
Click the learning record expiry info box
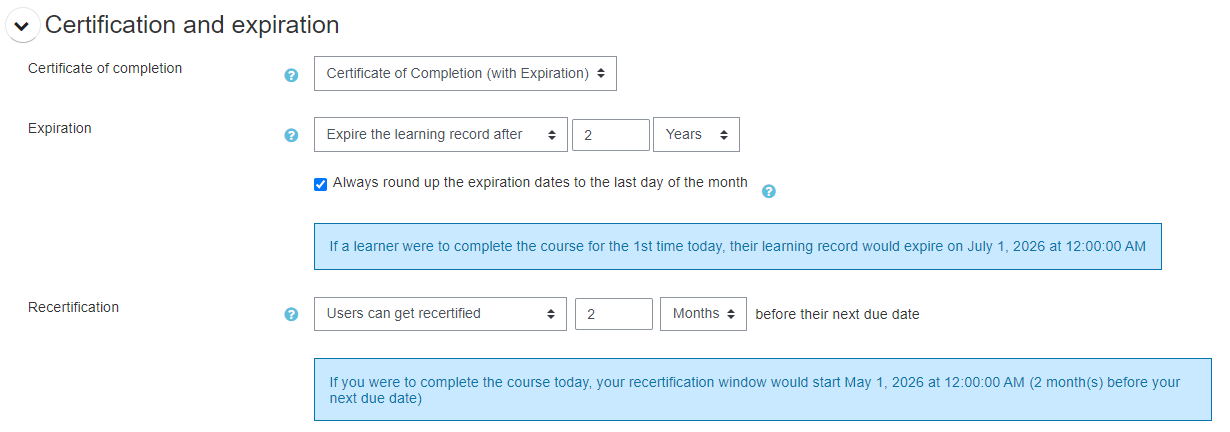point(737,246)
